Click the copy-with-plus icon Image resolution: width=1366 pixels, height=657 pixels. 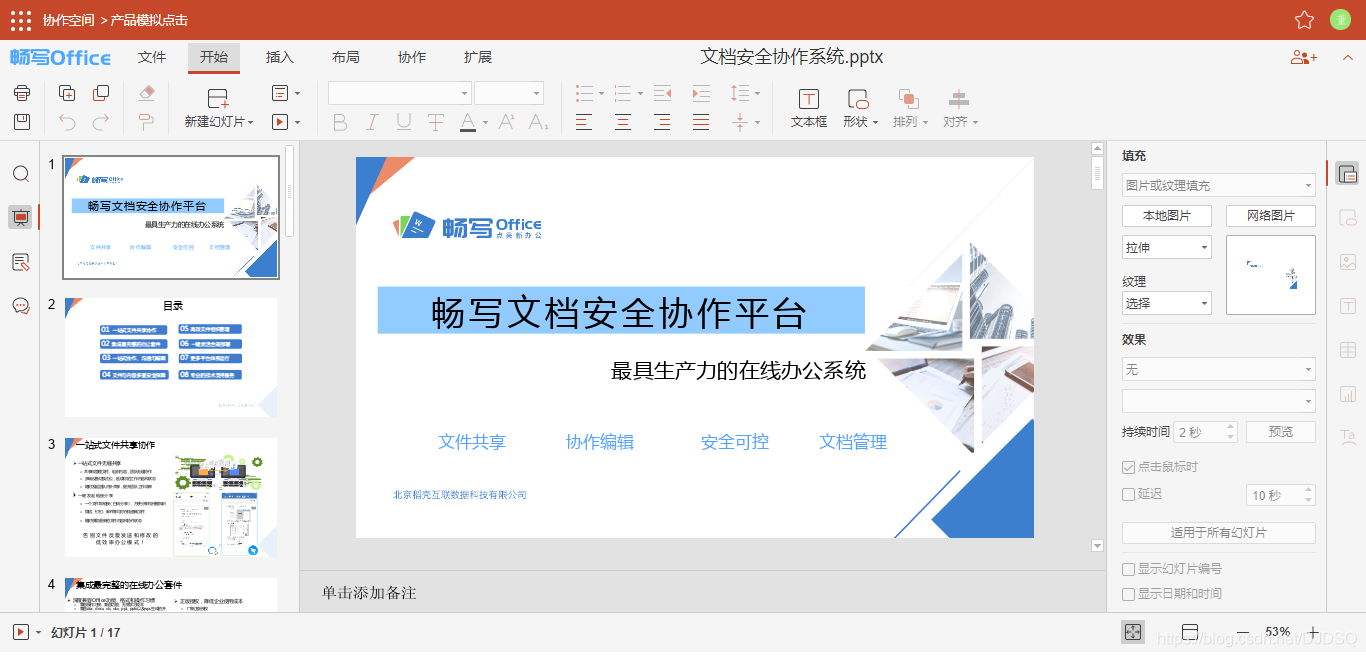pos(67,93)
